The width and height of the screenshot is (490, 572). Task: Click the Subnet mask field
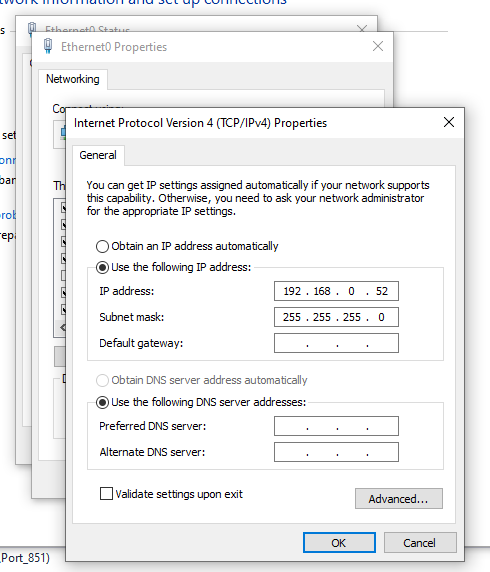coord(336,317)
